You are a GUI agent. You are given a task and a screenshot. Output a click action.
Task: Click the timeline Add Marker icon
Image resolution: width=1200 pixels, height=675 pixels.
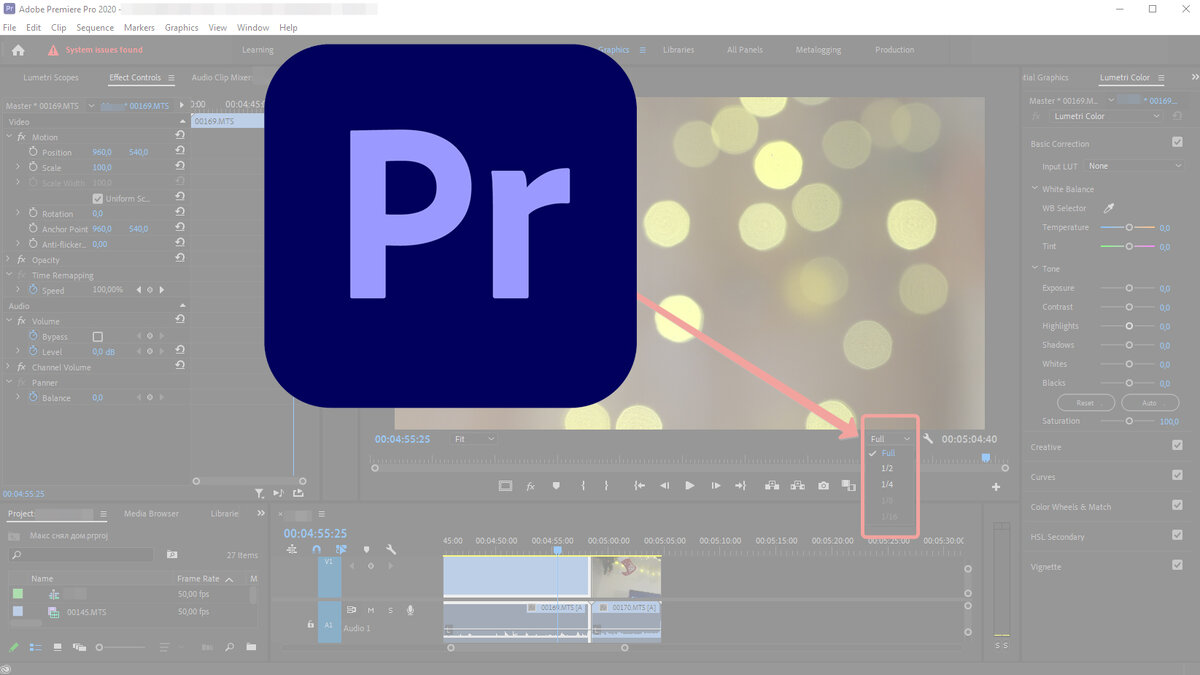pos(366,549)
